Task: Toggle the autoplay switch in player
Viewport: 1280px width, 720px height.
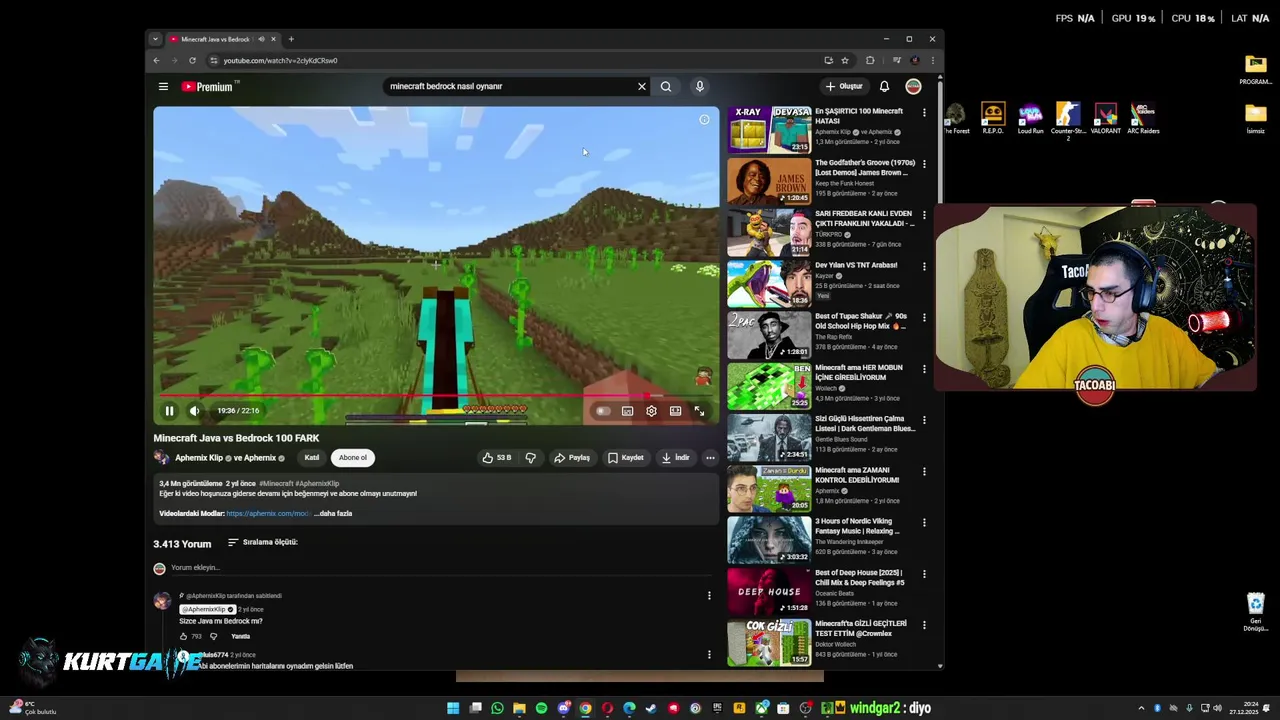Action: coord(603,411)
